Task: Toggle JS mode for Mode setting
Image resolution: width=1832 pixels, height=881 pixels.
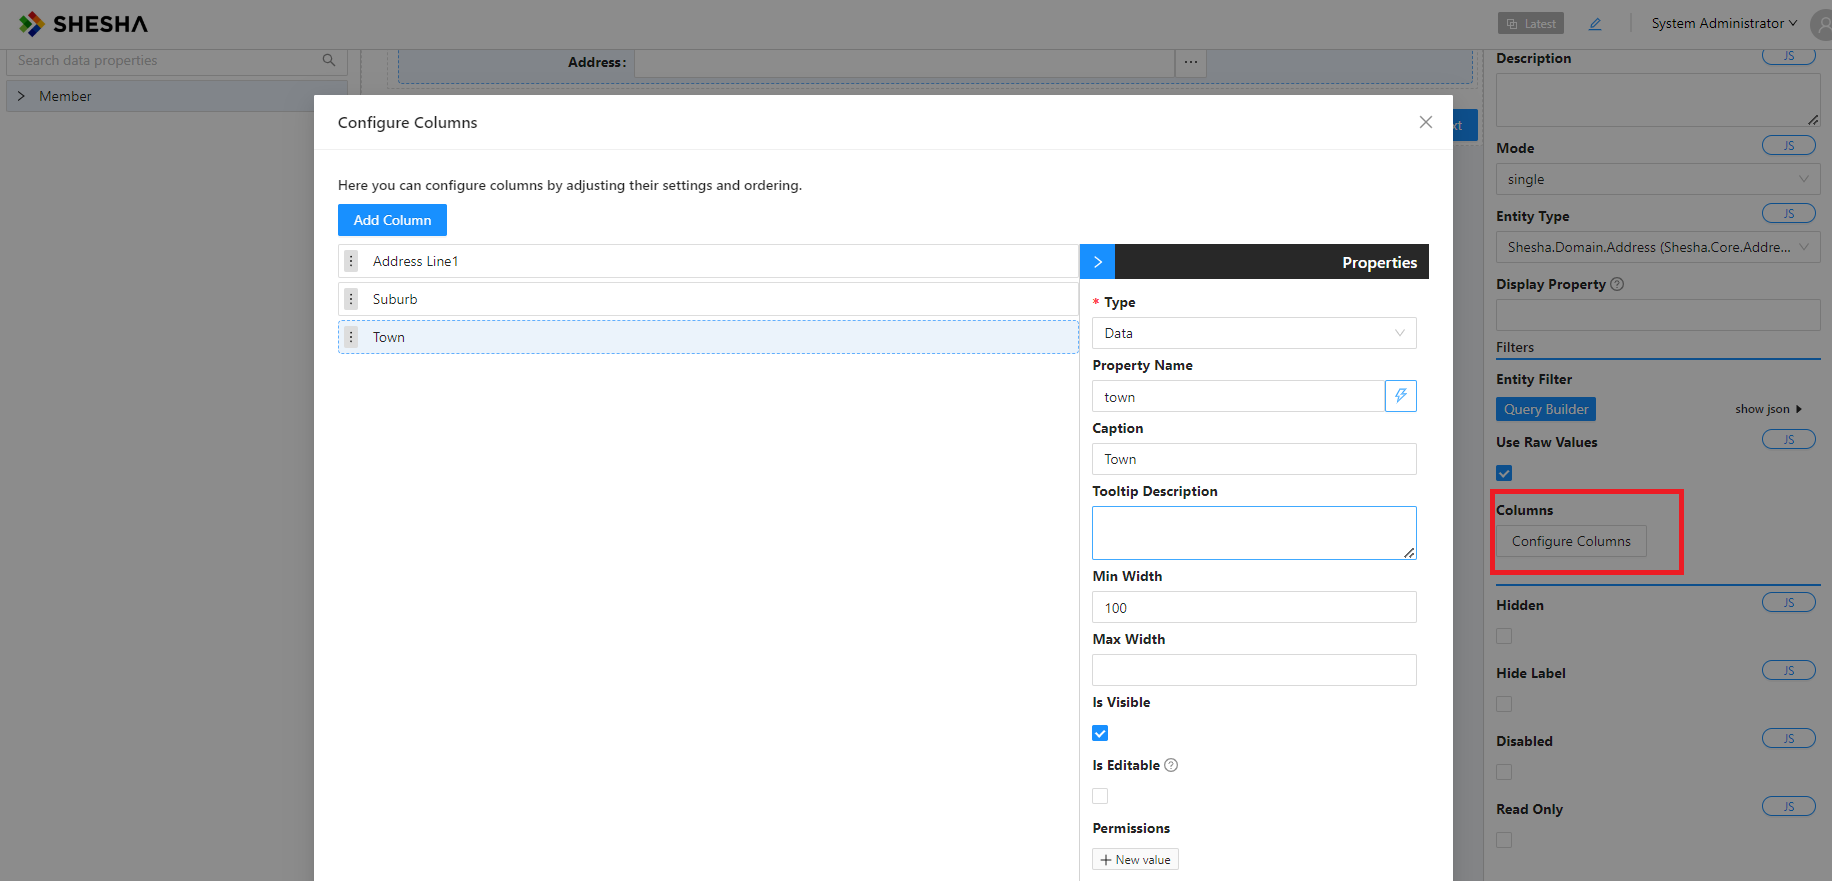Action: (x=1789, y=146)
